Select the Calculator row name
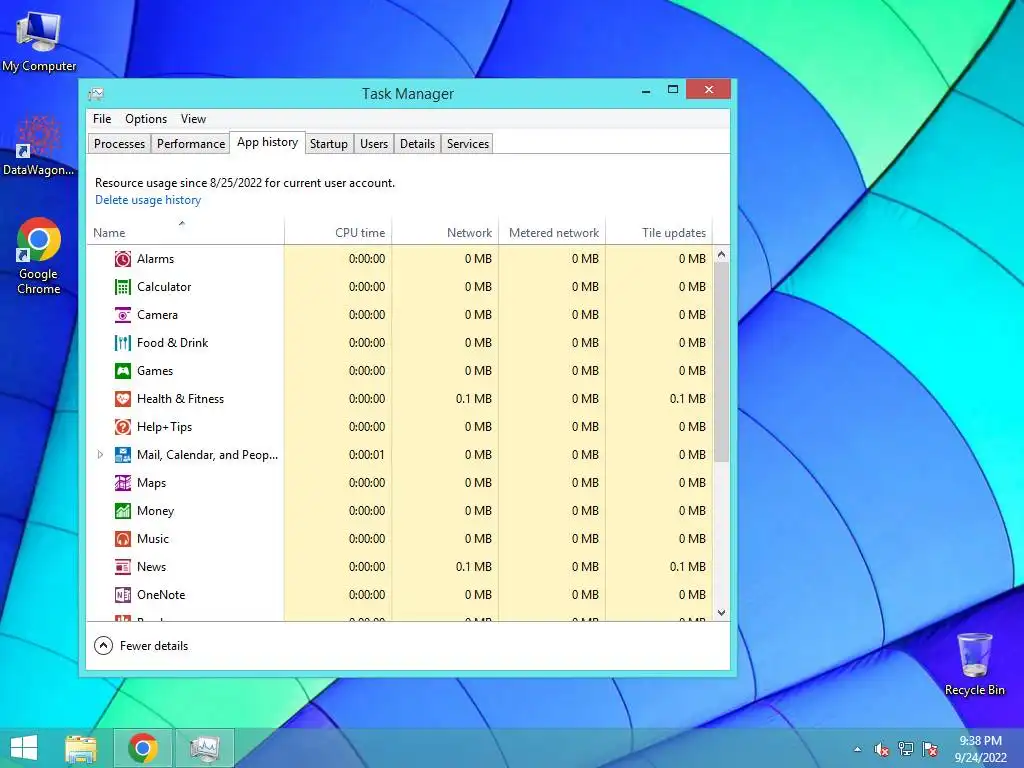The image size is (1024, 768). [x=164, y=287]
